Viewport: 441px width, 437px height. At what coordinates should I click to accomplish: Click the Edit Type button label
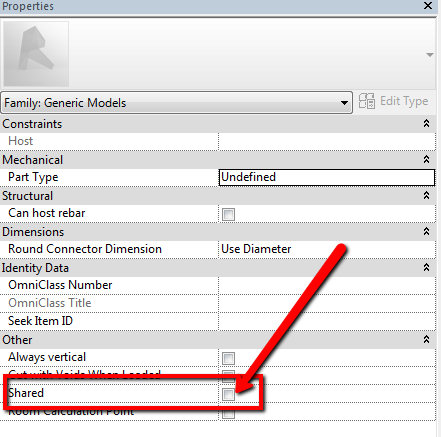404,101
